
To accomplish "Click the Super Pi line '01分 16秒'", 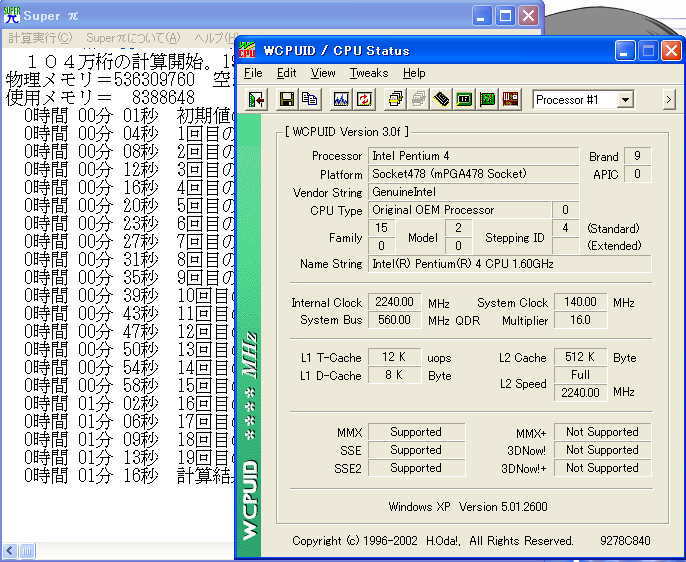I will 118,476.
